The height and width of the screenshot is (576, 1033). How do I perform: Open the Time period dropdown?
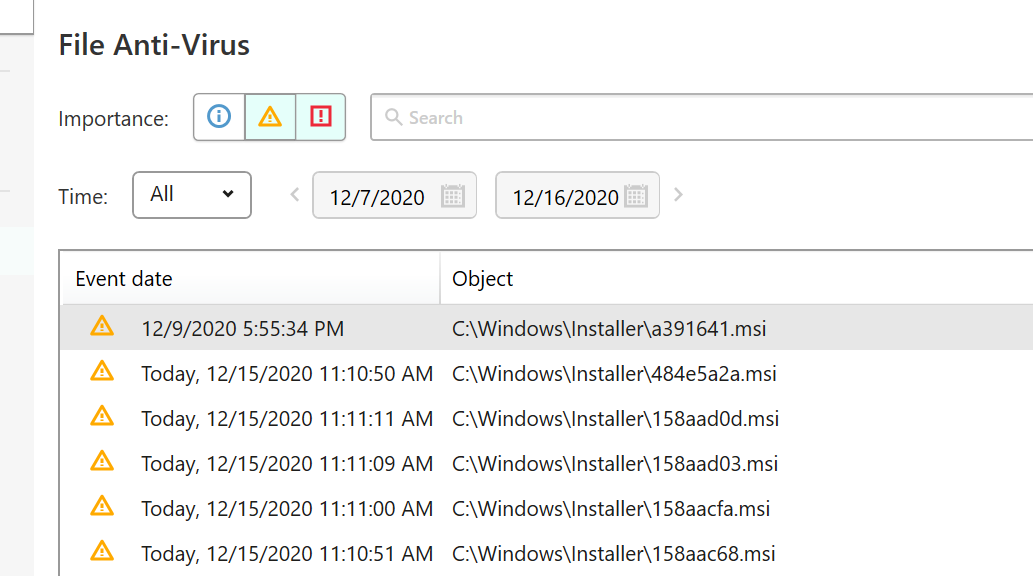[x=192, y=195]
